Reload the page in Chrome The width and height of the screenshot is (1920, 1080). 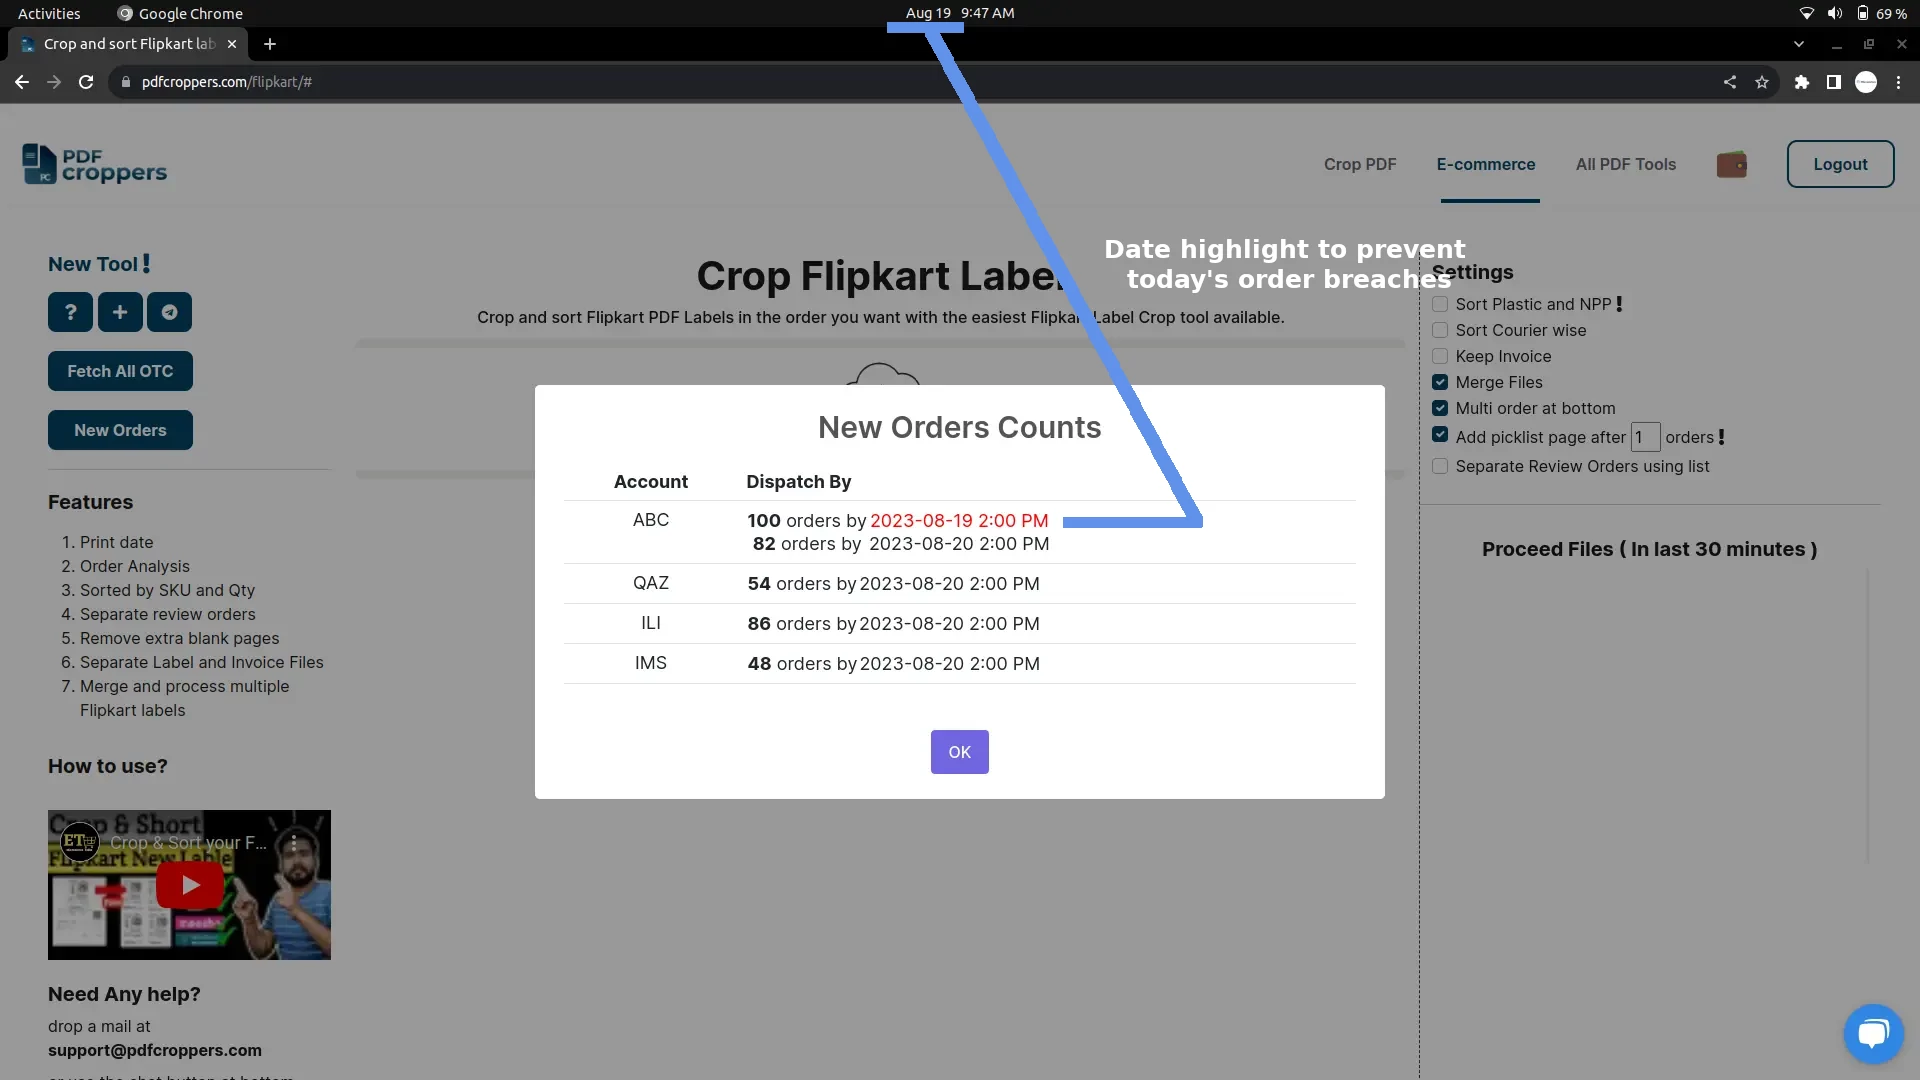[x=86, y=82]
